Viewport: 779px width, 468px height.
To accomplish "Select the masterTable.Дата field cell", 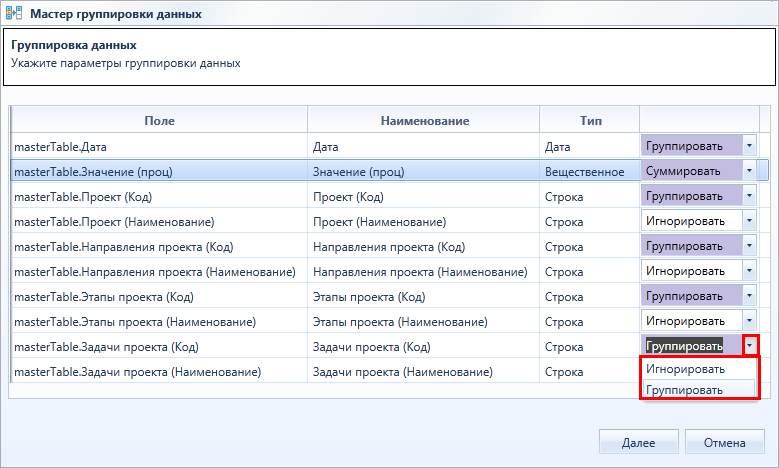I will click(x=159, y=147).
